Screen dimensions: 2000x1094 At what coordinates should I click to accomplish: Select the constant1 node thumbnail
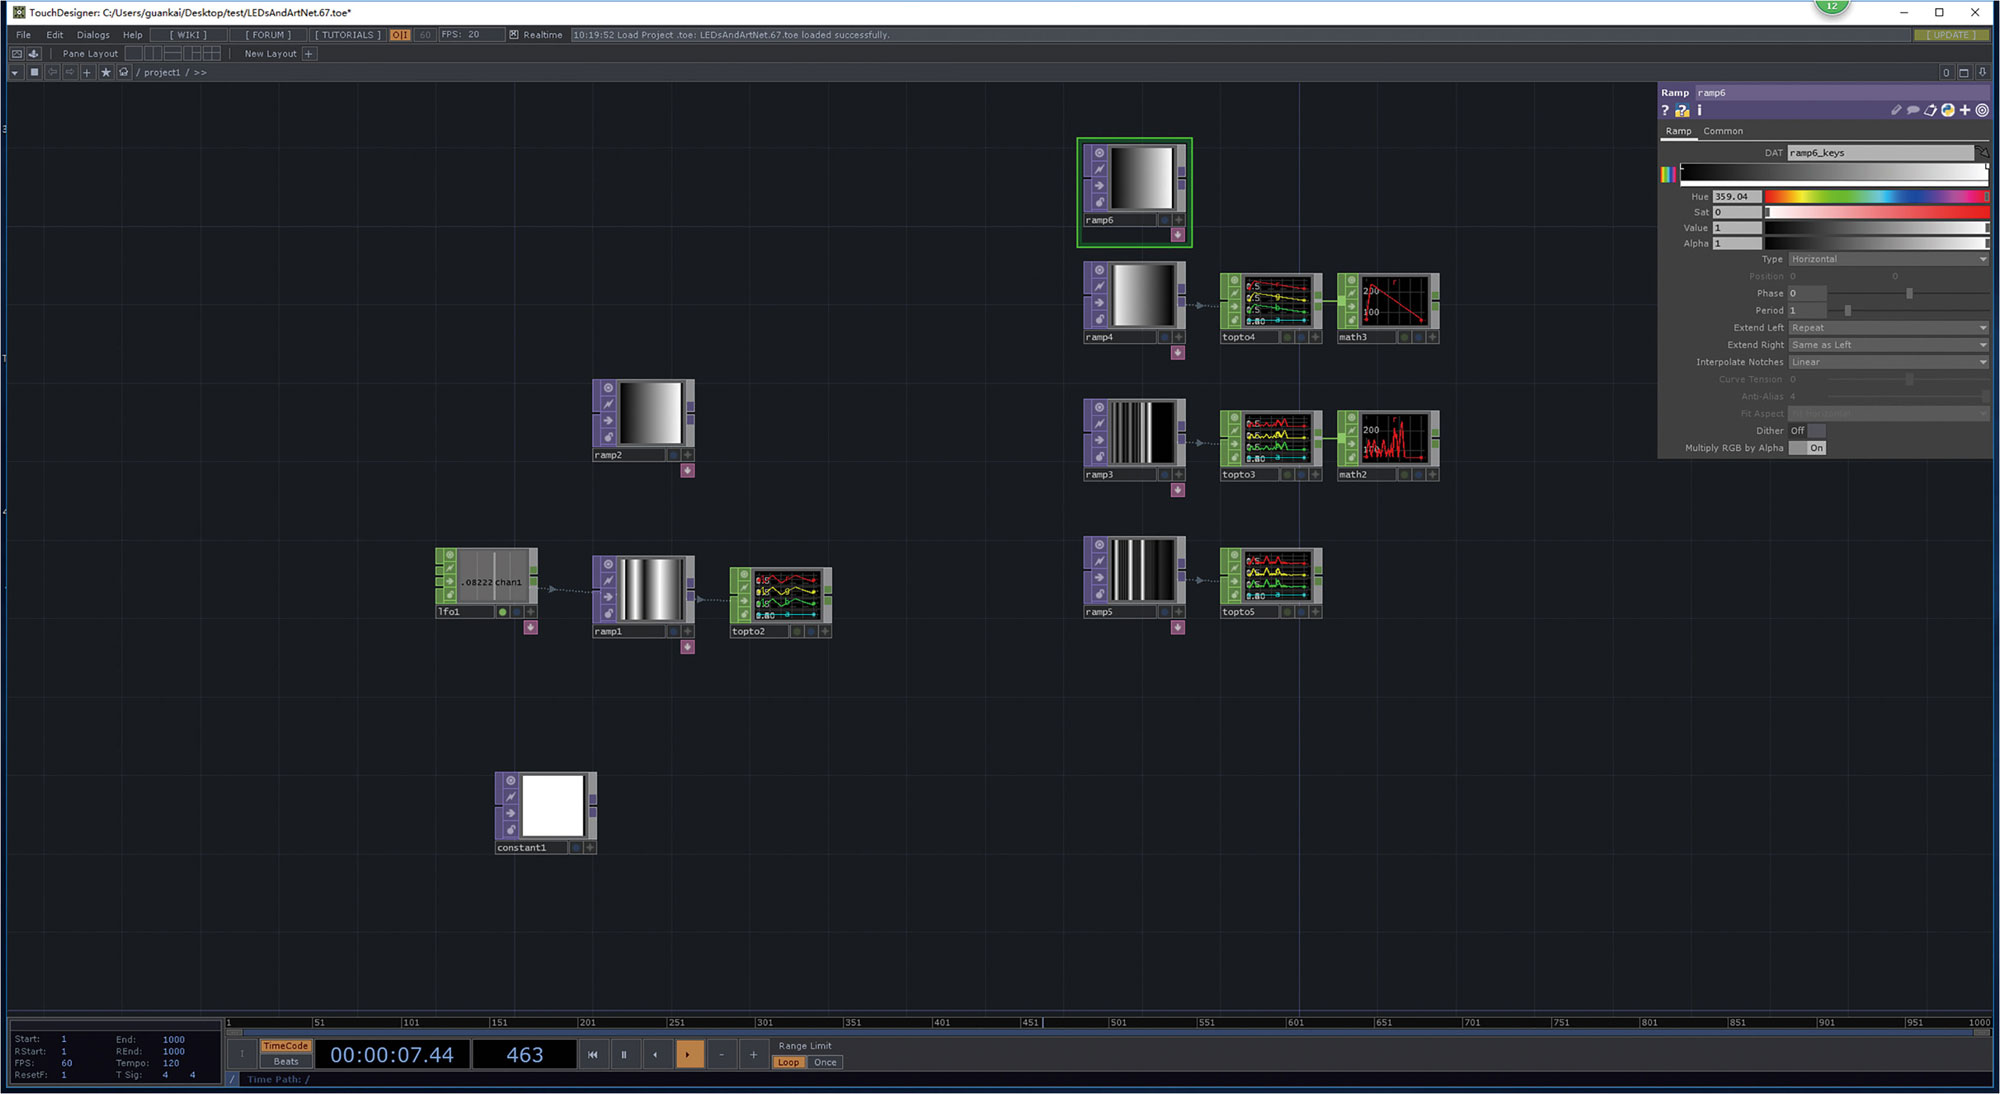pyautogui.click(x=553, y=806)
